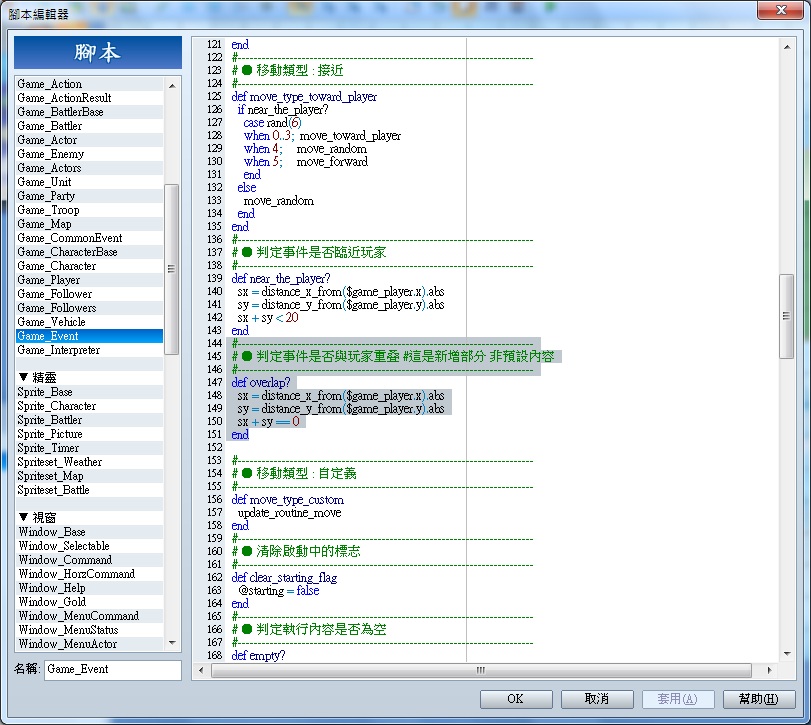Click the script list scroll-up arrow
The width and height of the screenshot is (811, 725).
[x=172, y=85]
